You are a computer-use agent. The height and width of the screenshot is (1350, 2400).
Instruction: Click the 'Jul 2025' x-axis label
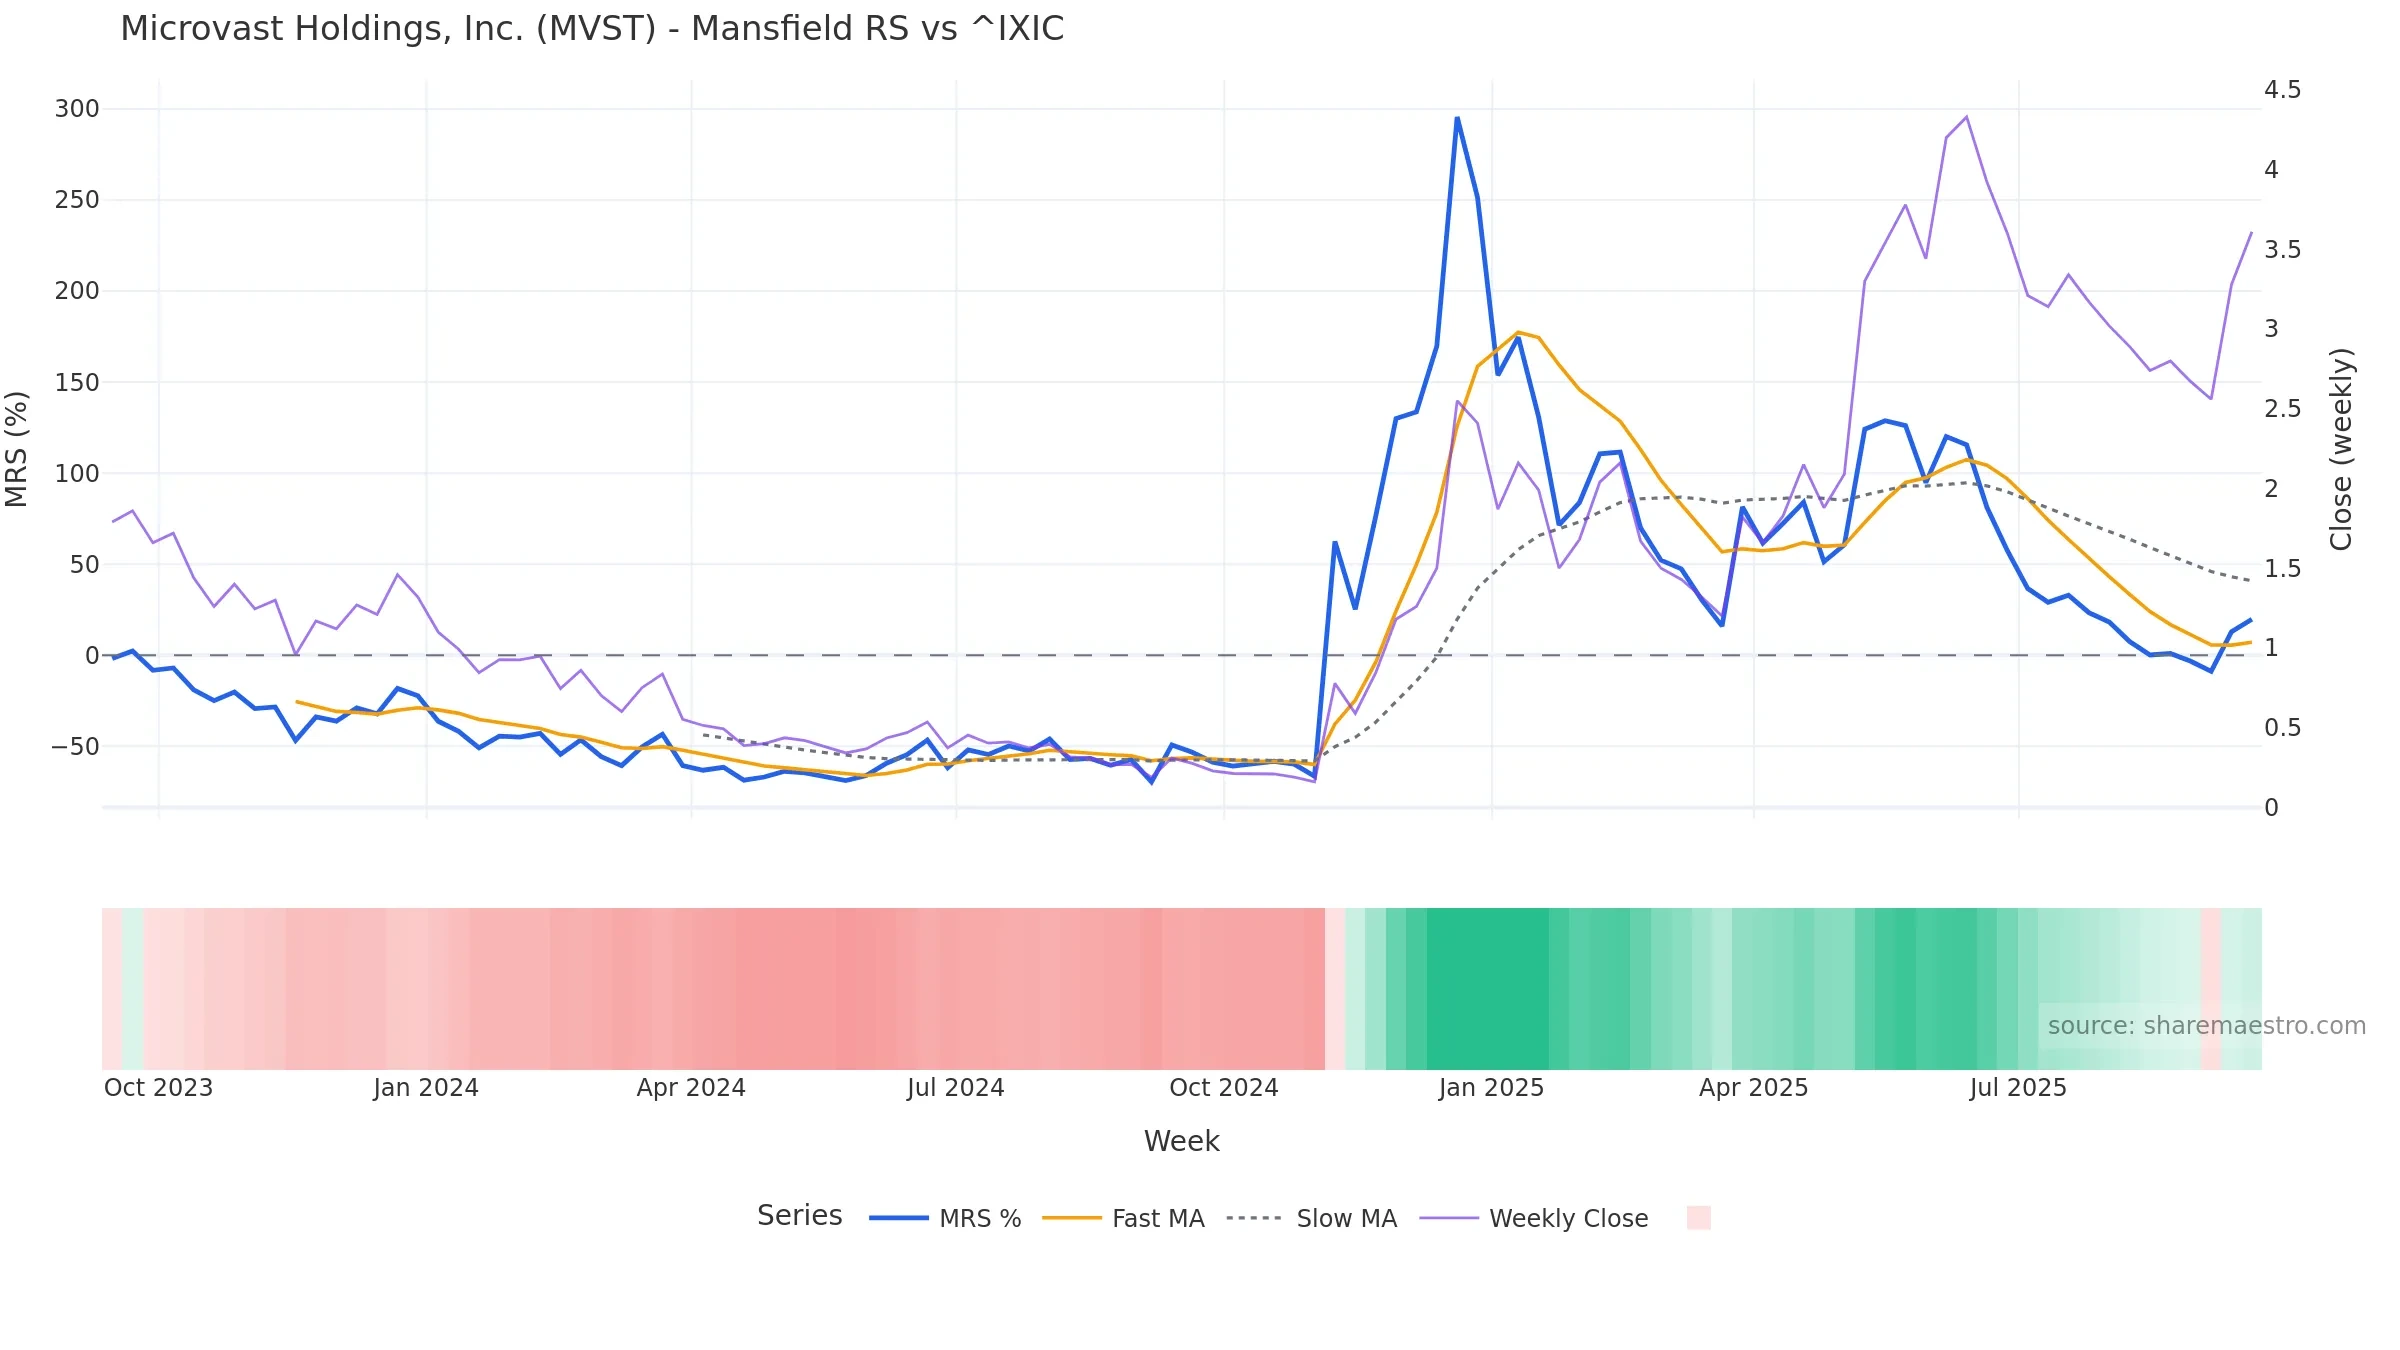2018,1088
